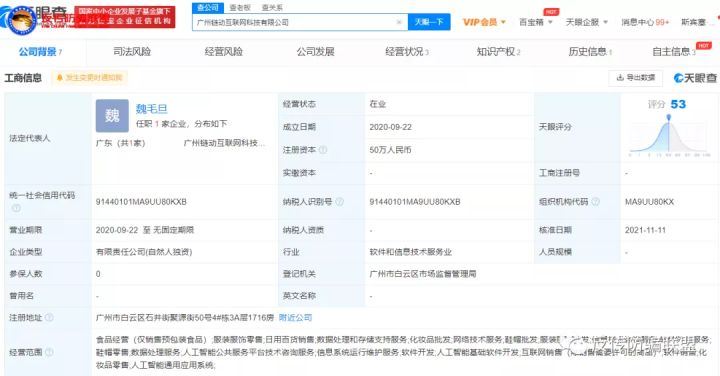Open the 附近公司 link
Viewport: 720px width, 376px height.
pos(295,317)
